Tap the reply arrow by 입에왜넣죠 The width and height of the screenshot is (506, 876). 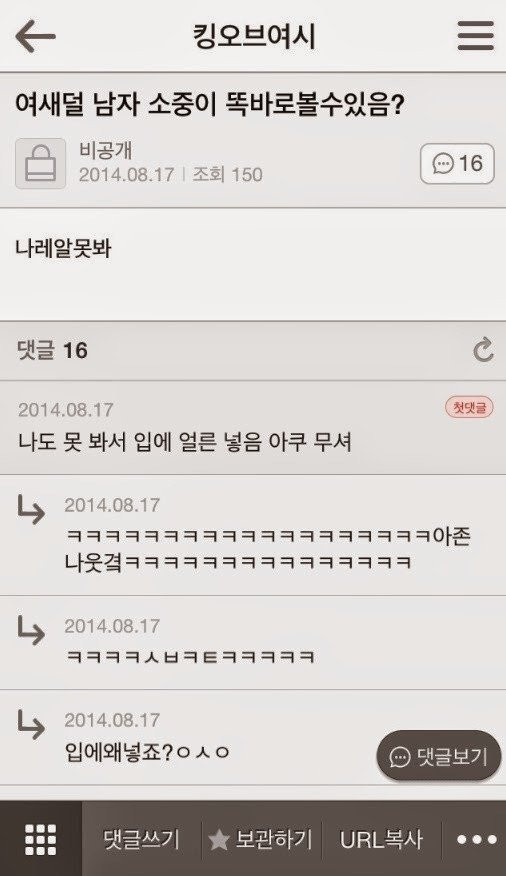pos(31,724)
